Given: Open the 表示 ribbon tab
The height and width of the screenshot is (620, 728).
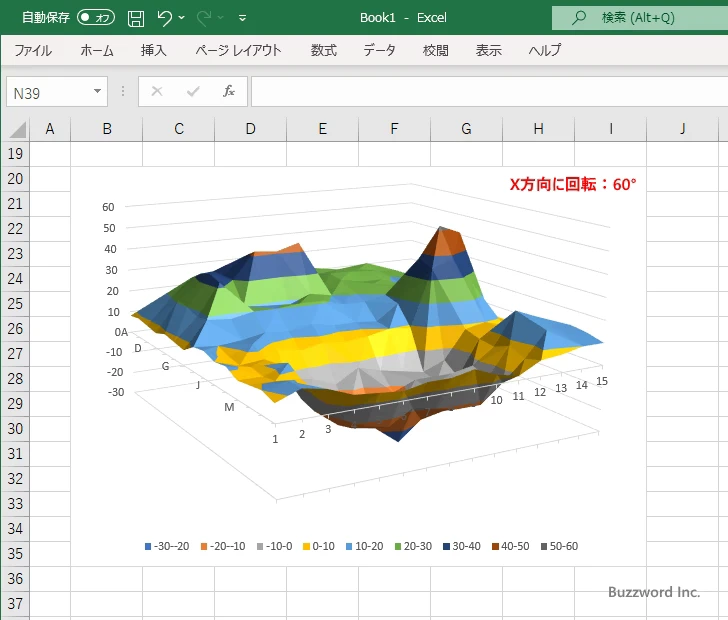Looking at the screenshot, I should click(488, 50).
